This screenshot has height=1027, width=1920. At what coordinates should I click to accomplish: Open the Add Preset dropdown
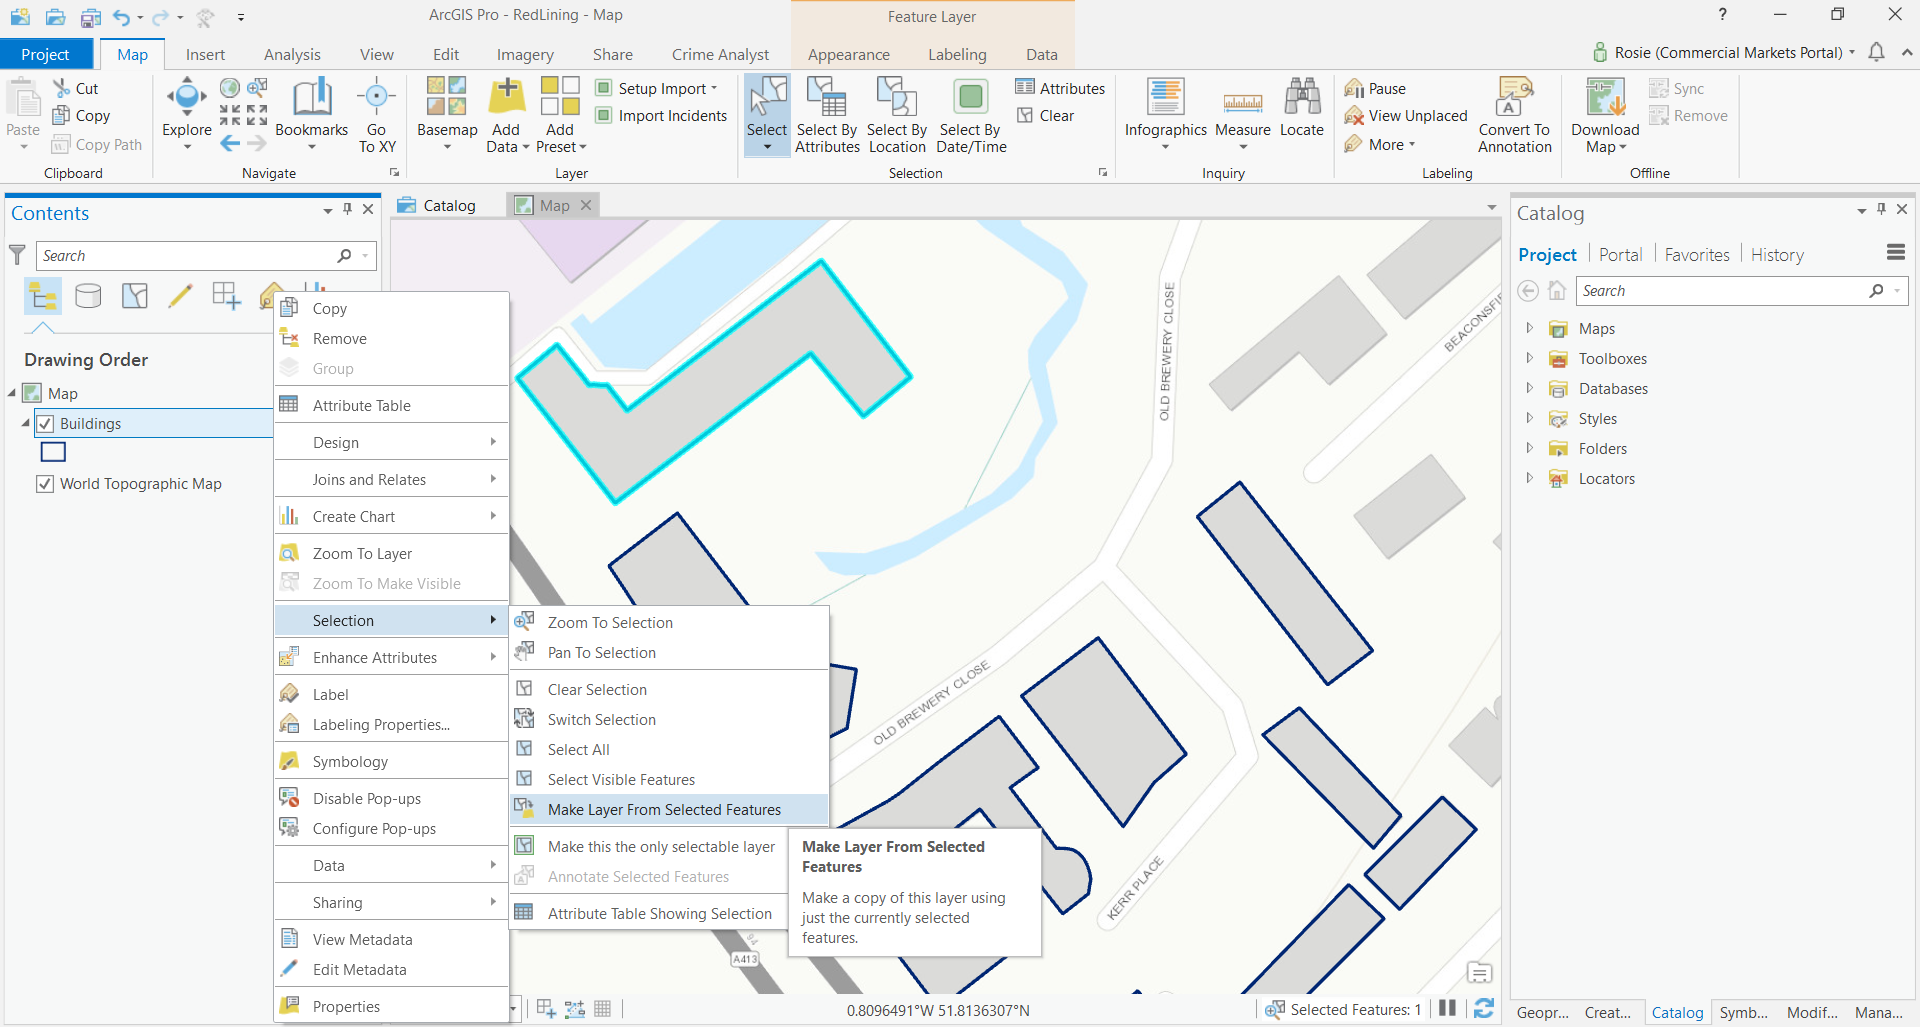coord(561,139)
